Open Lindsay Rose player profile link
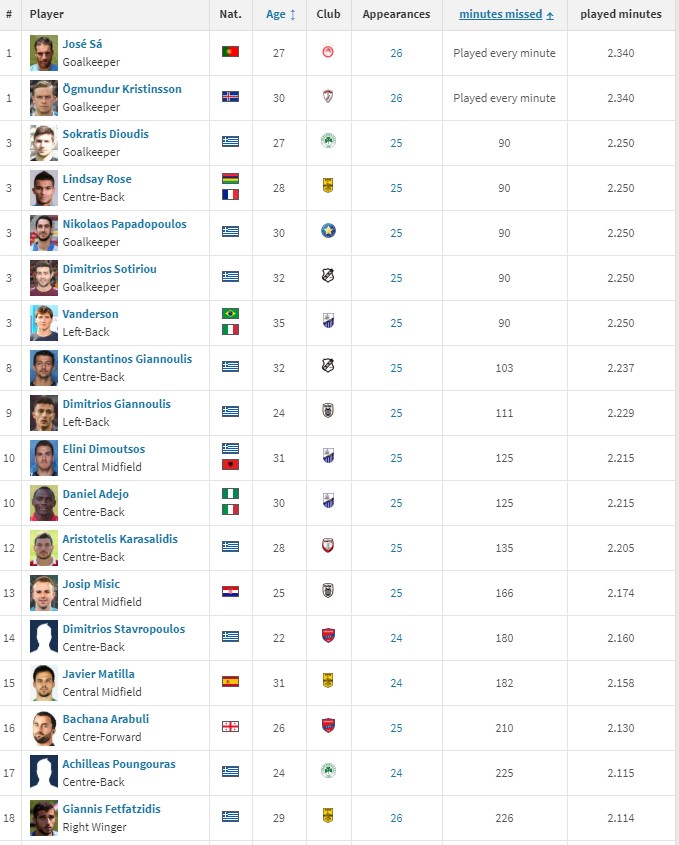679x845 pixels. coord(97,179)
